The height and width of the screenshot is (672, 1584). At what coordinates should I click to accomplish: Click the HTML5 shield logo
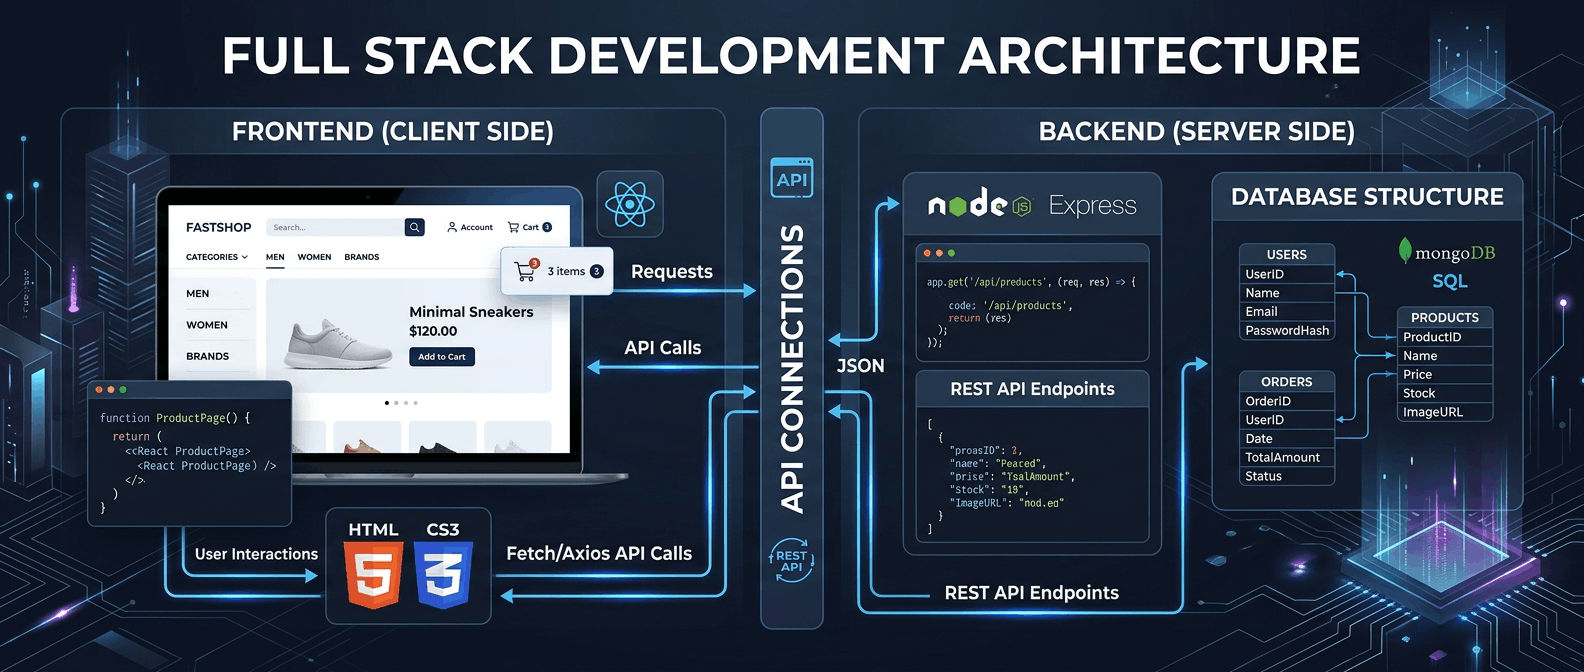coord(374,574)
